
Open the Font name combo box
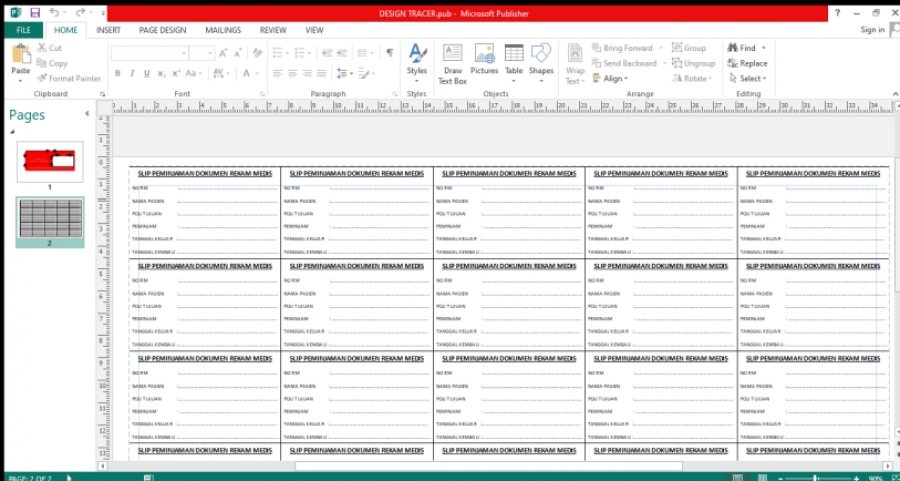[x=150, y=53]
